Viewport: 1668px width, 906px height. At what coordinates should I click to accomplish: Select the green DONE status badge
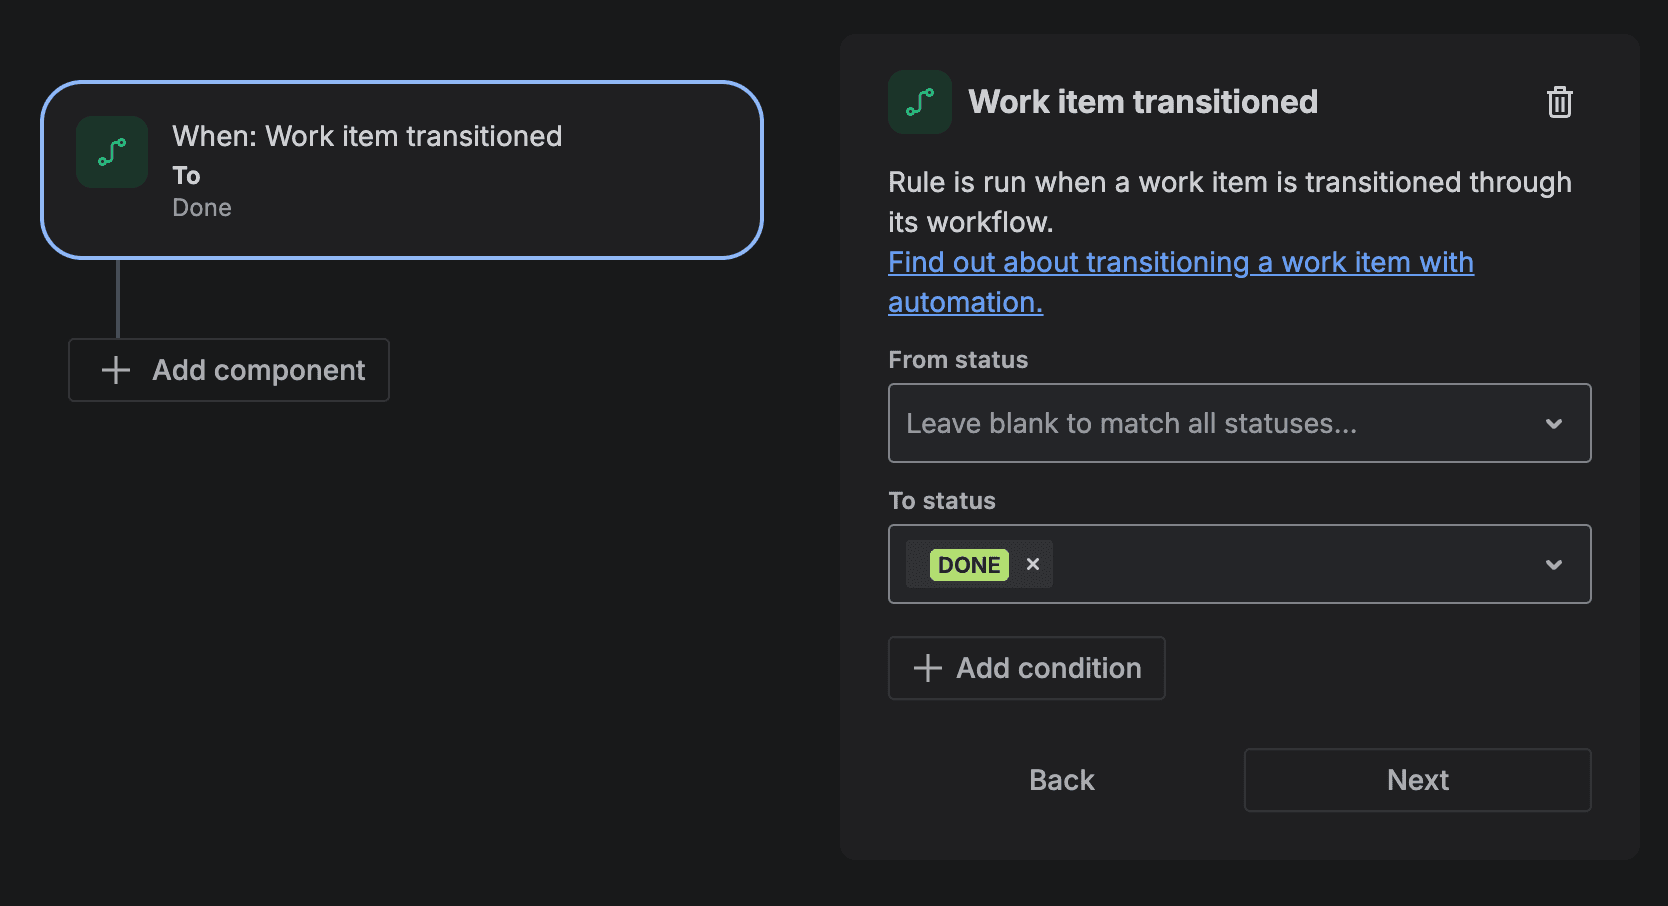click(x=968, y=564)
